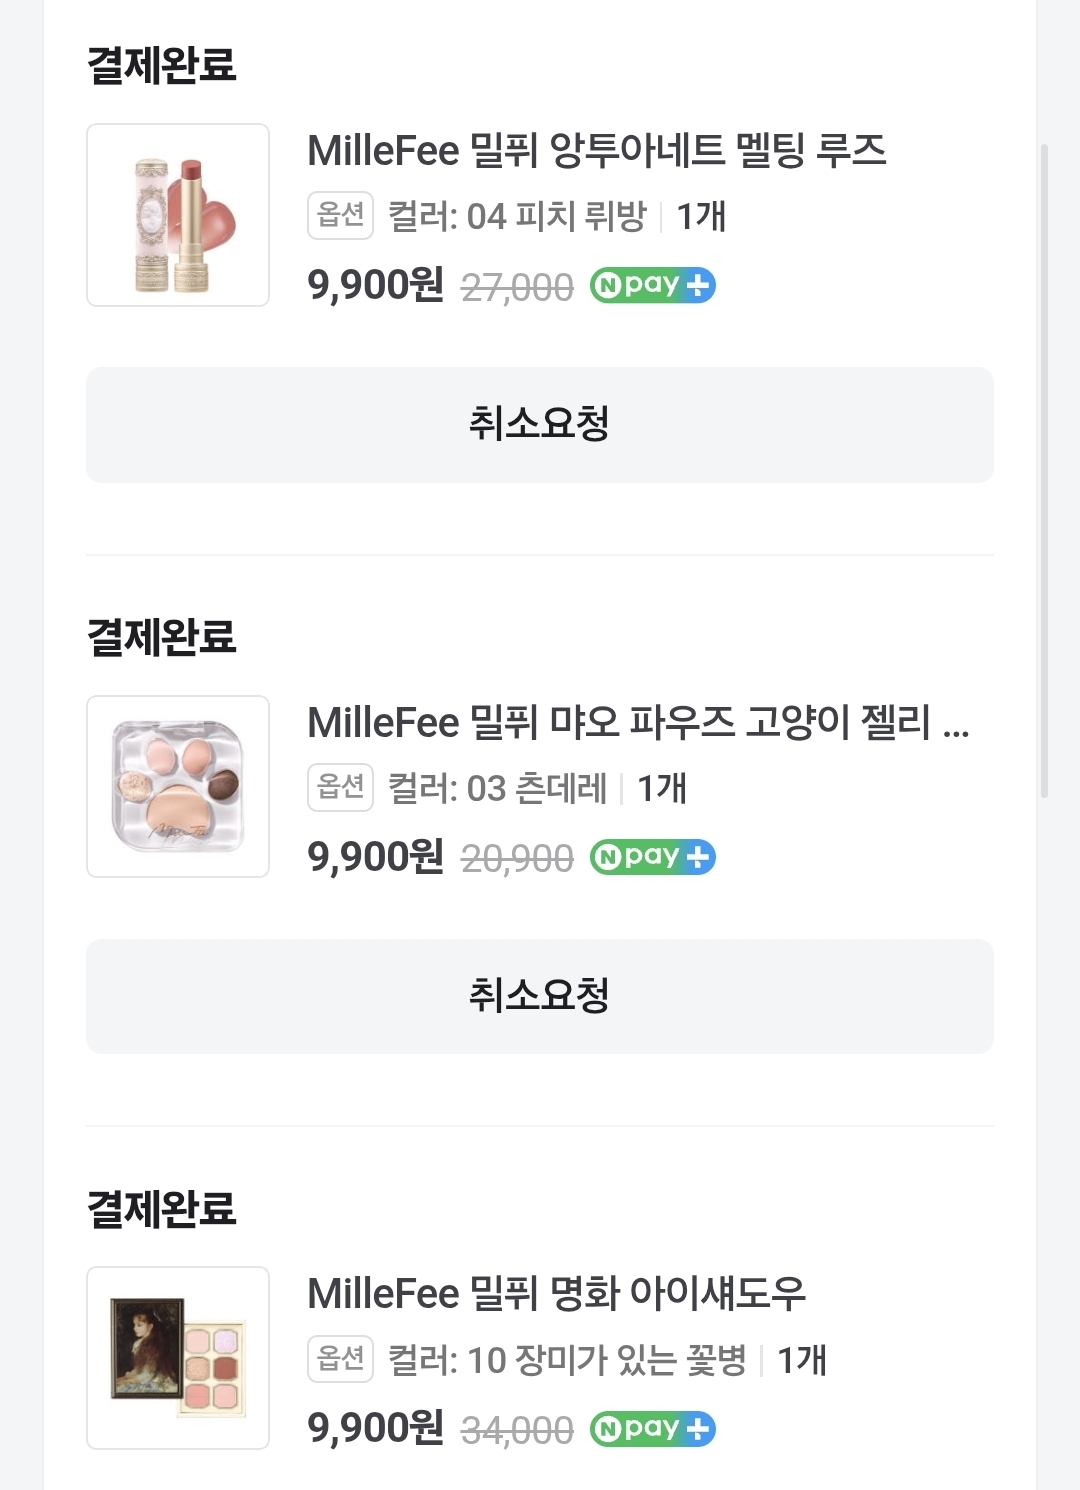Click the Npay plus badge beside 34,000
Image resolution: width=1080 pixels, height=1490 pixels.
tap(652, 1429)
